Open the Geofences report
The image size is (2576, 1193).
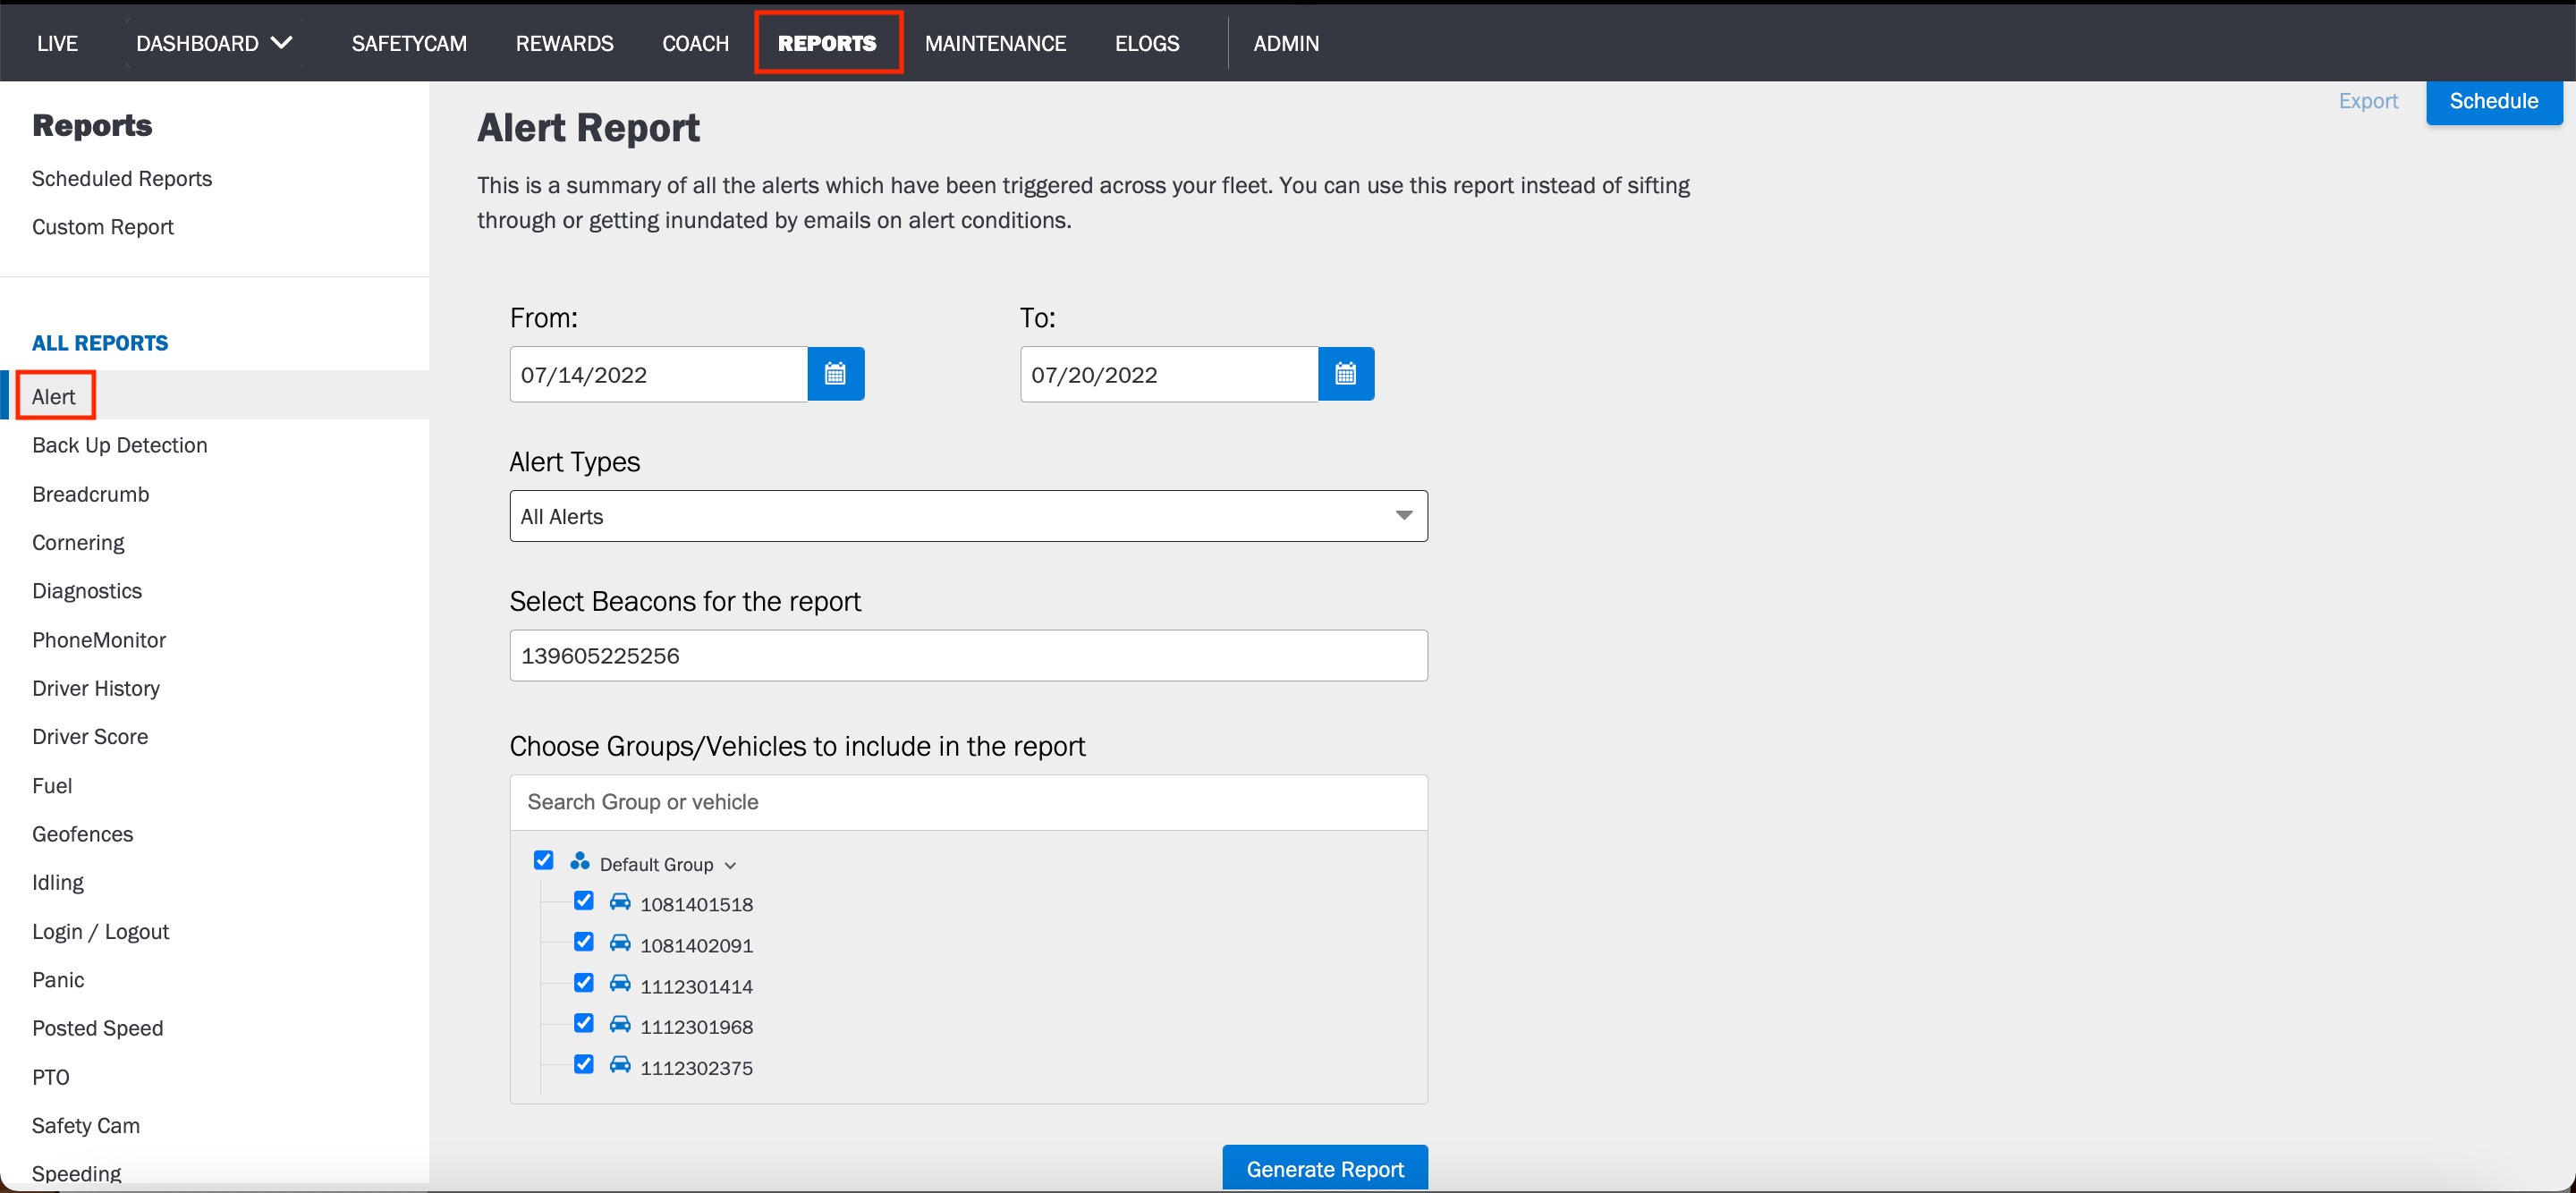83,834
